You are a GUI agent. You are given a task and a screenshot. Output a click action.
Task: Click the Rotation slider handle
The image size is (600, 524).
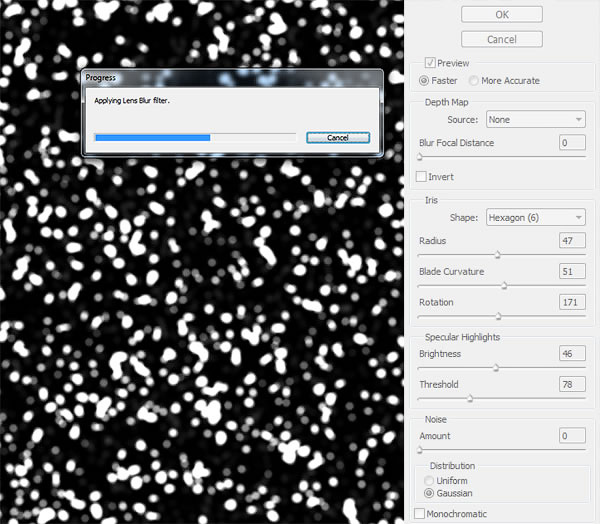pos(499,316)
